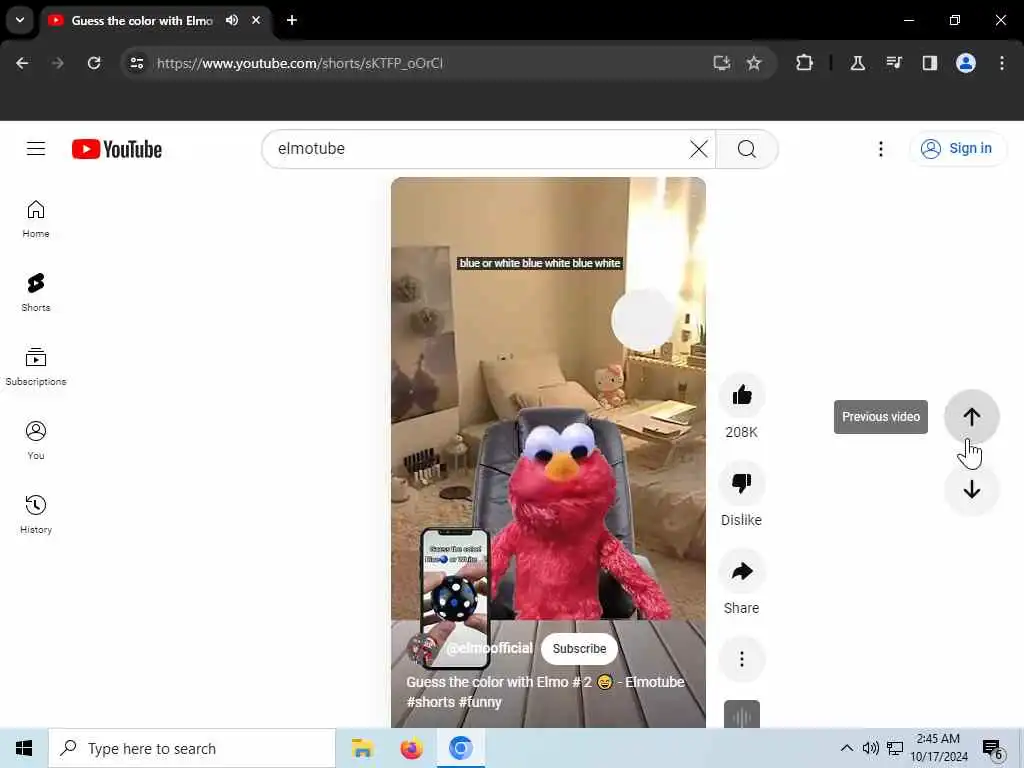Image resolution: width=1024 pixels, height=768 pixels.
Task: Close the Guess the color tab
Action: pyautogui.click(x=256, y=20)
